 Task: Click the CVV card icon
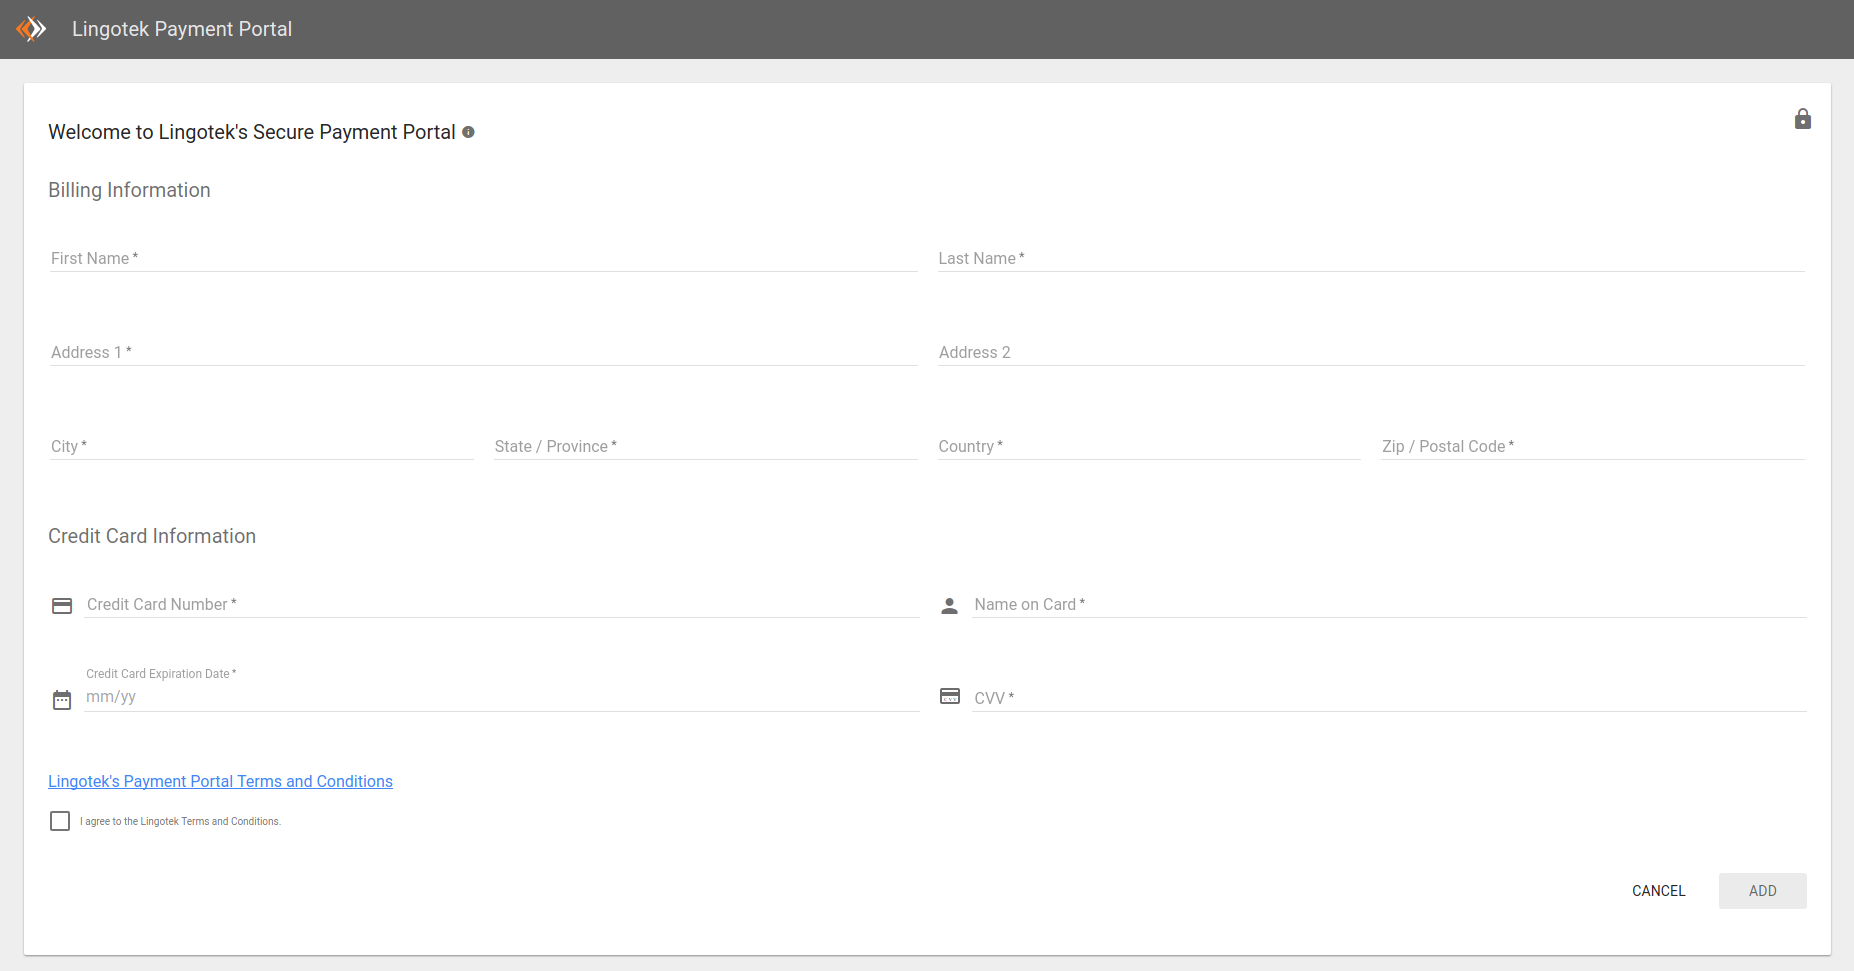click(950, 697)
